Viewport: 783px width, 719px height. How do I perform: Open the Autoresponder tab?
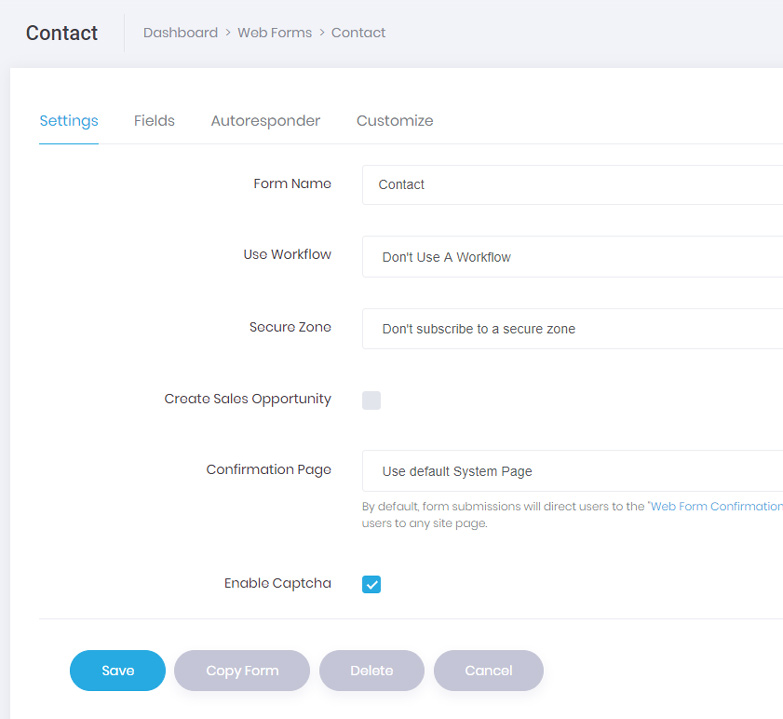click(265, 121)
